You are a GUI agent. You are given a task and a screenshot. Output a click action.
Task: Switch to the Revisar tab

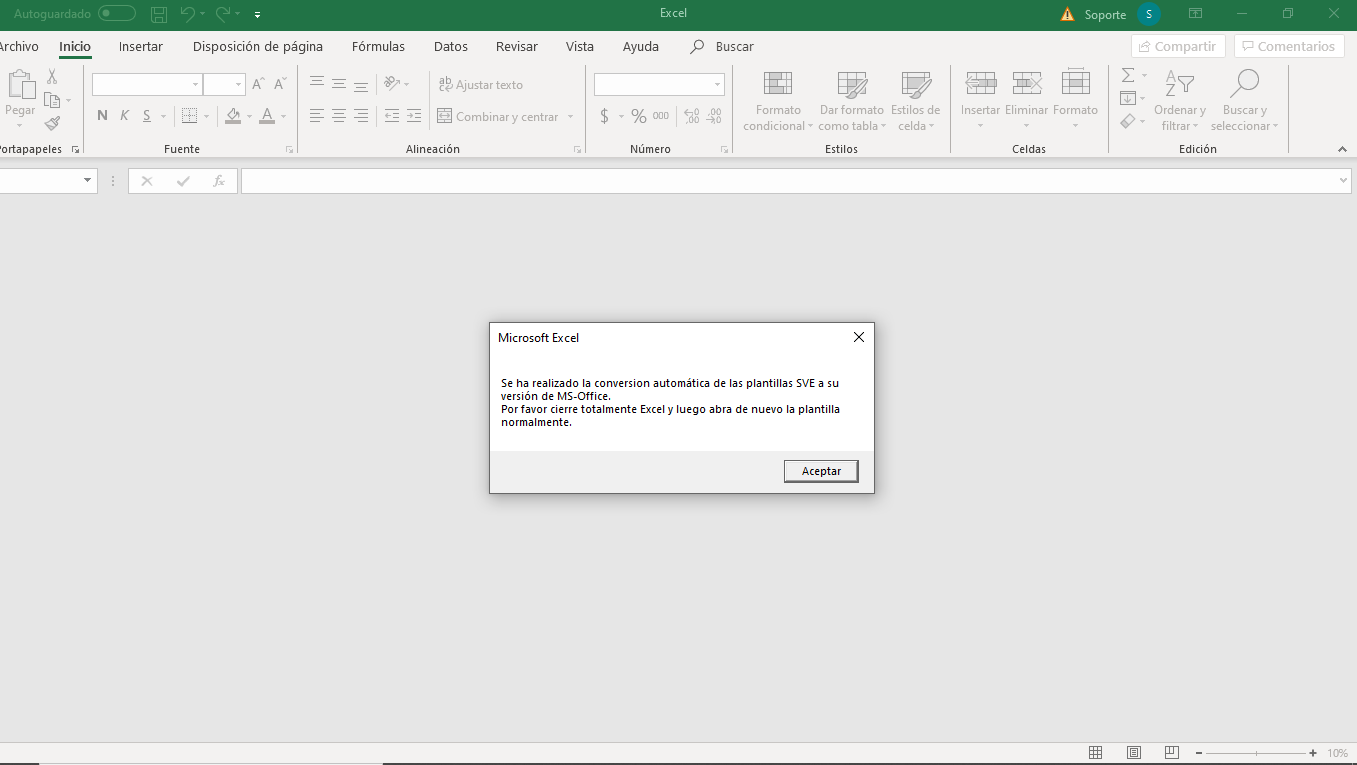517,46
